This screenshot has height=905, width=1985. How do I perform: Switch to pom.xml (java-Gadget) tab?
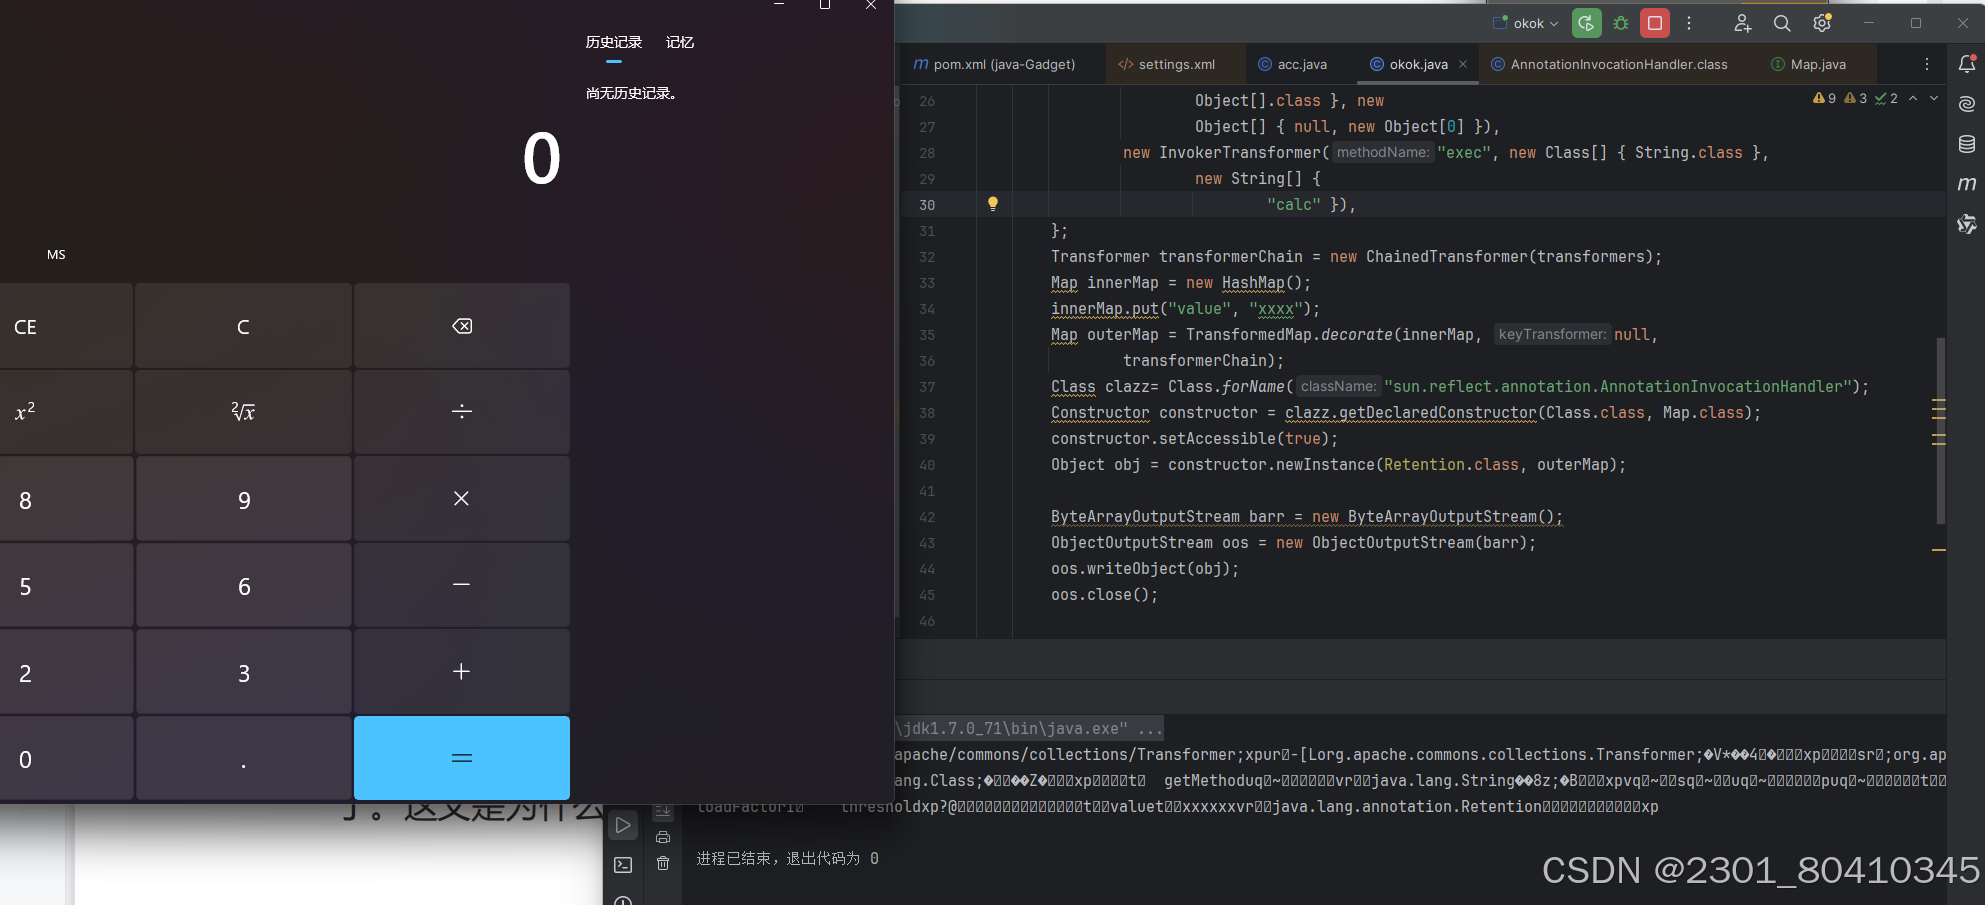pos(995,64)
